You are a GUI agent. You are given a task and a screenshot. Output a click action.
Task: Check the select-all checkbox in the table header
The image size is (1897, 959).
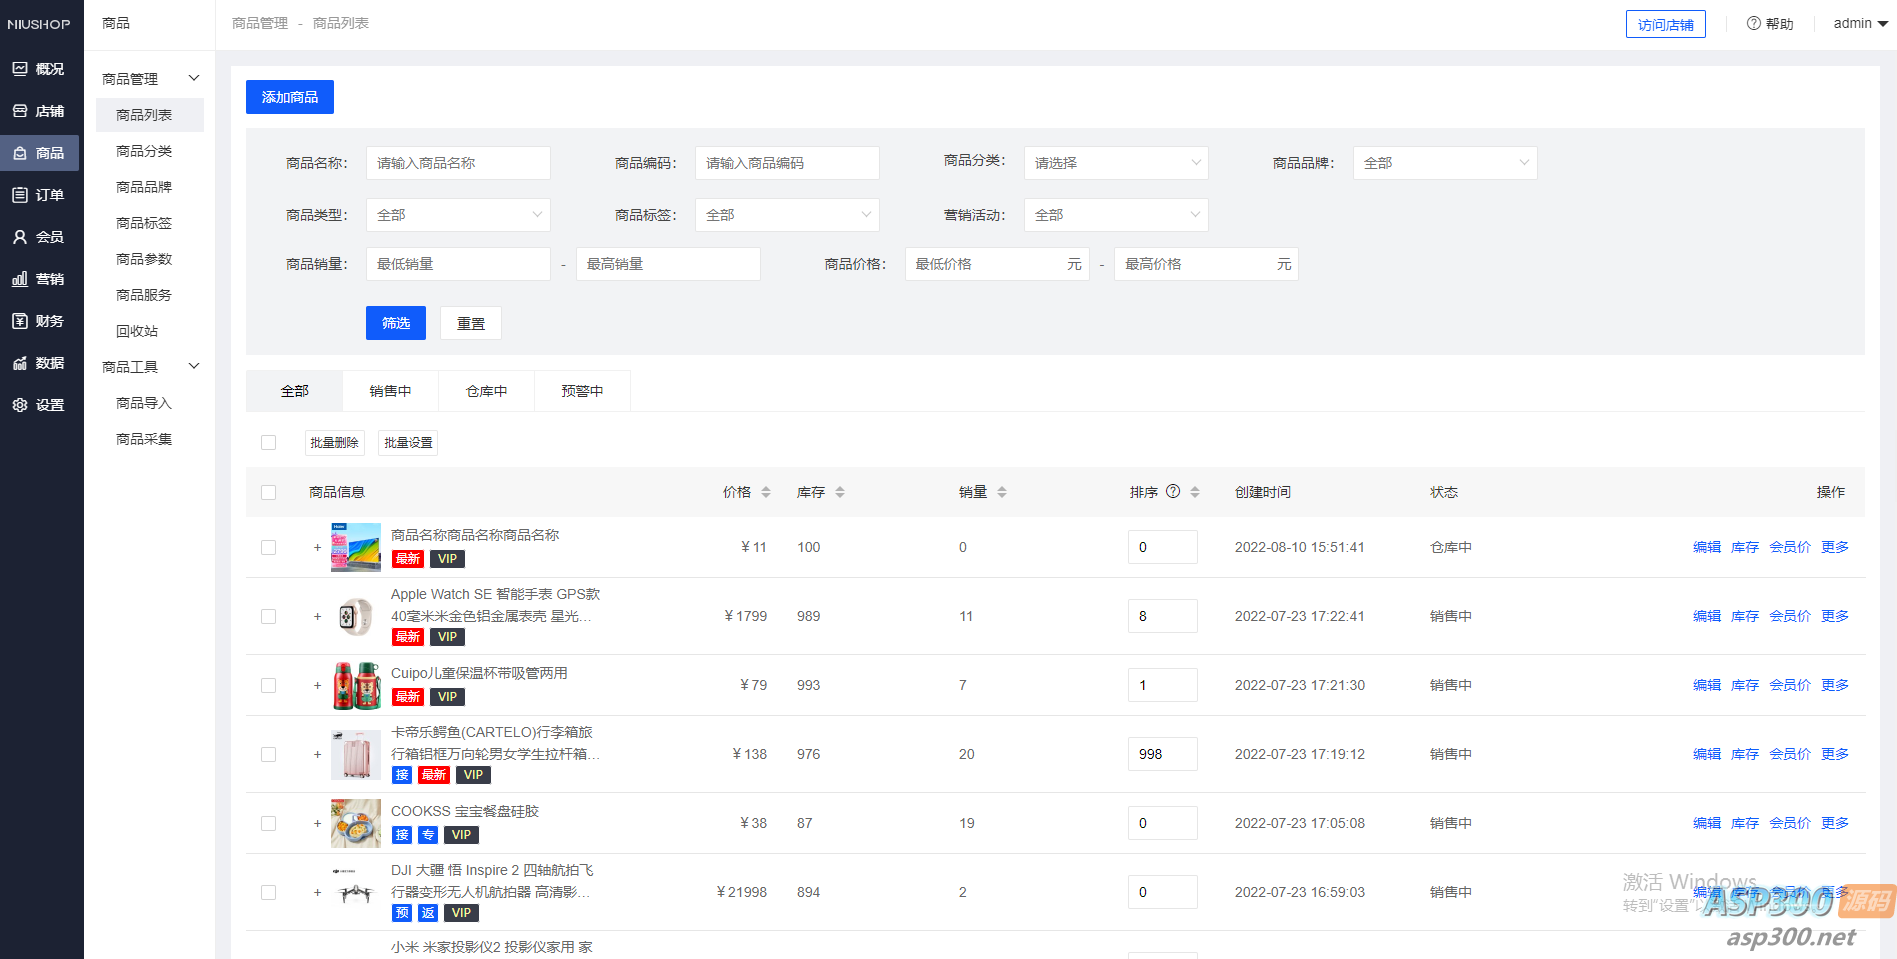268,492
